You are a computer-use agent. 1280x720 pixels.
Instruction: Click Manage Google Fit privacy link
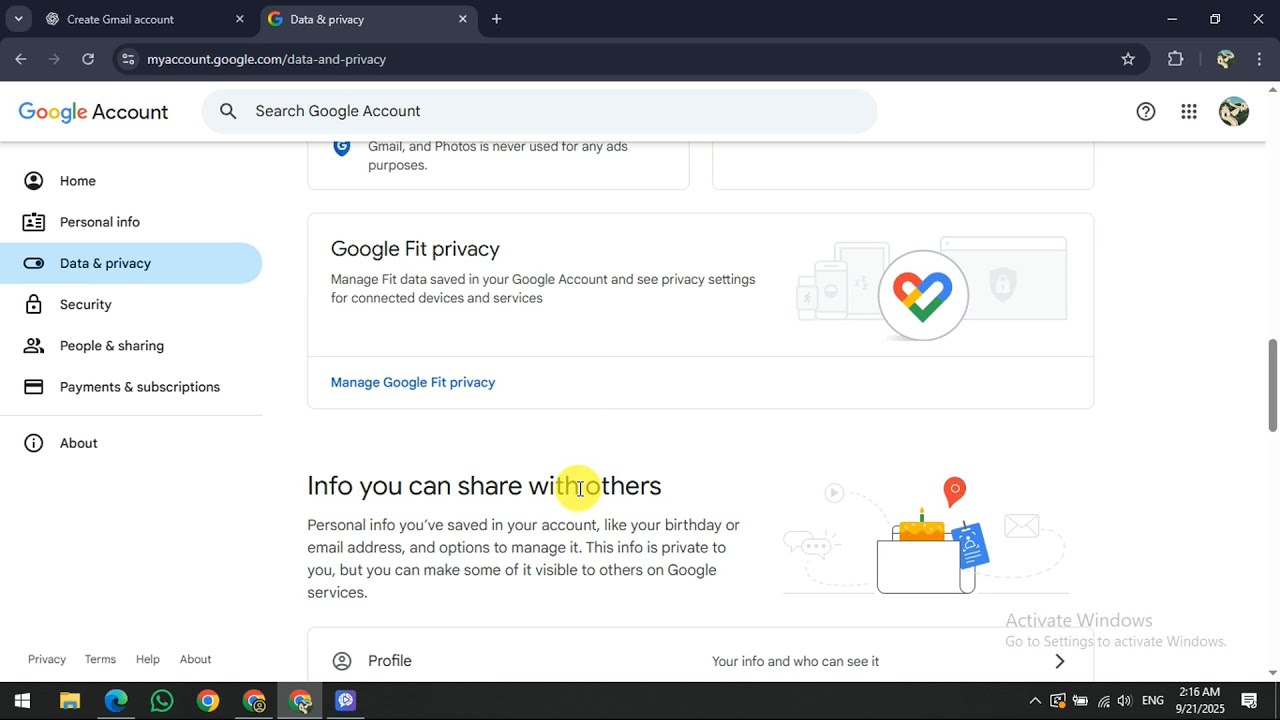tap(413, 382)
